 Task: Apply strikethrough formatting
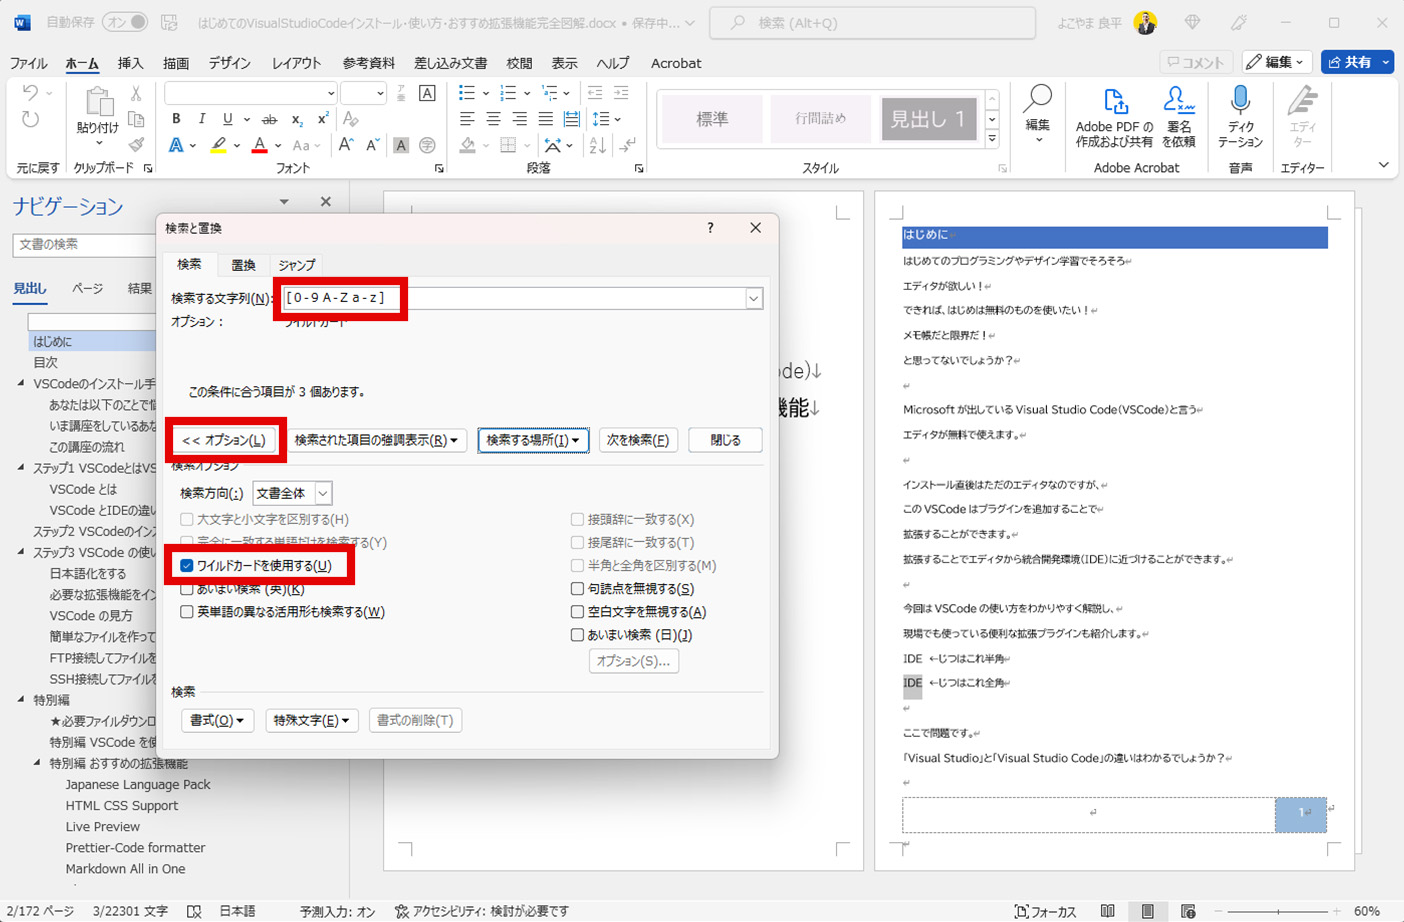pyautogui.click(x=269, y=119)
